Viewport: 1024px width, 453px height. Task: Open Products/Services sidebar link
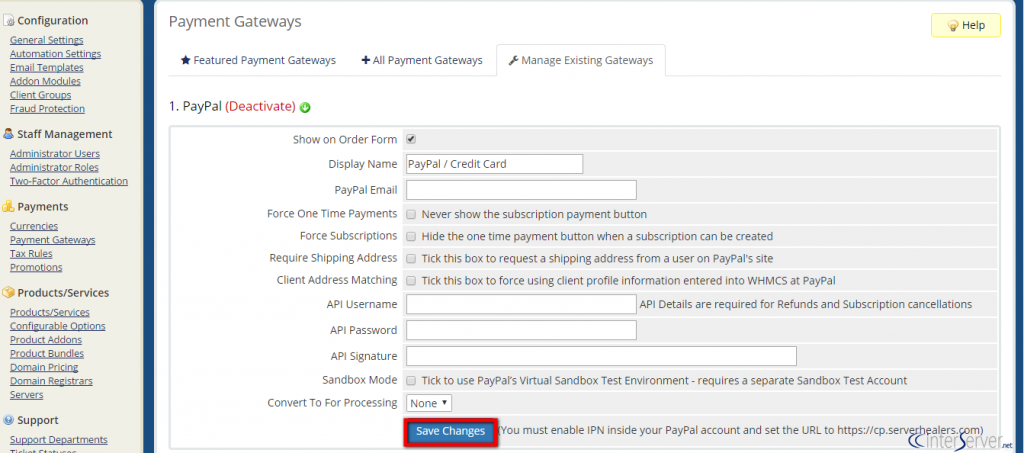click(x=50, y=312)
